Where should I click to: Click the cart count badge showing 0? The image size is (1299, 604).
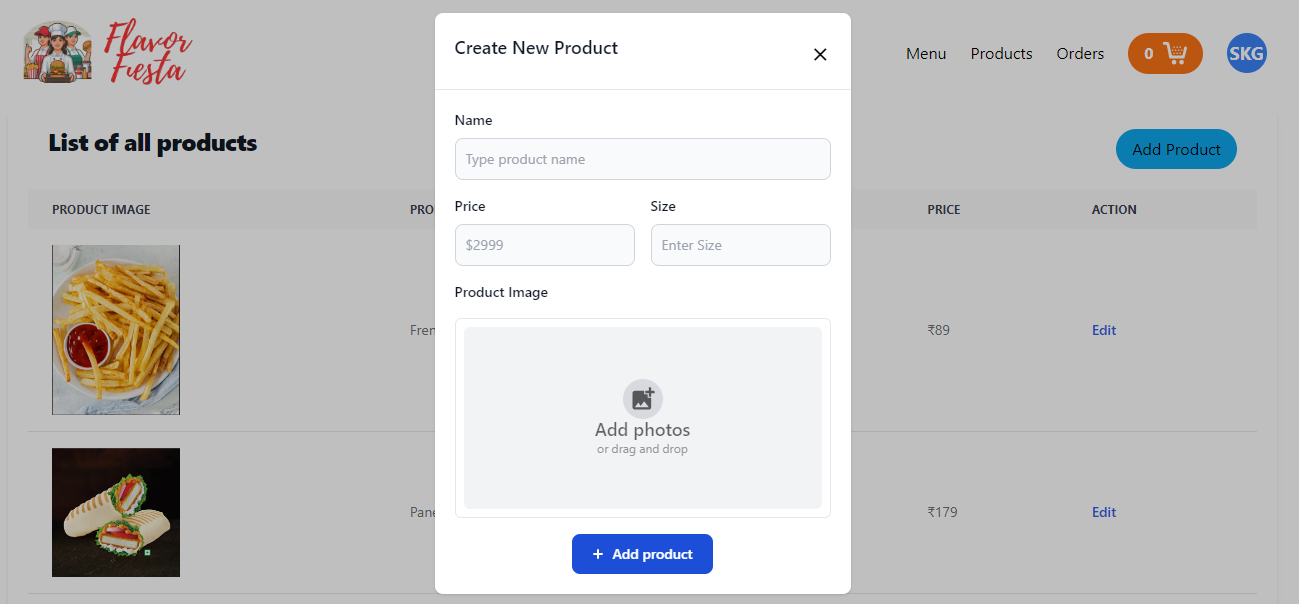tap(1148, 53)
